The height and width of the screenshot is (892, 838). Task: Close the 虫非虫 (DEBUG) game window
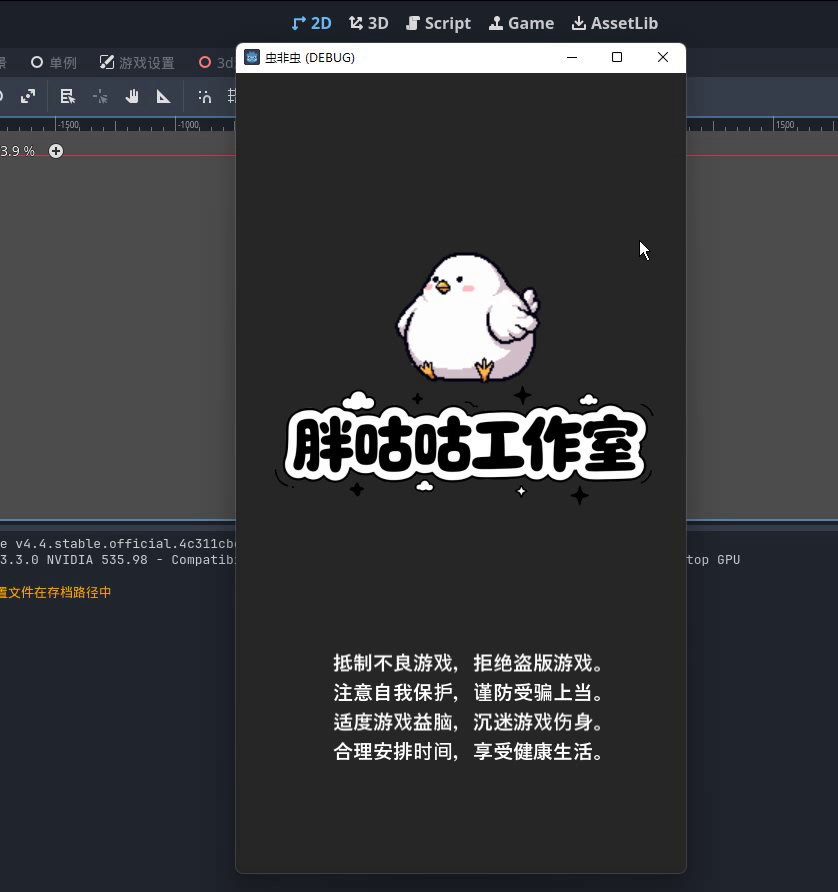point(662,58)
